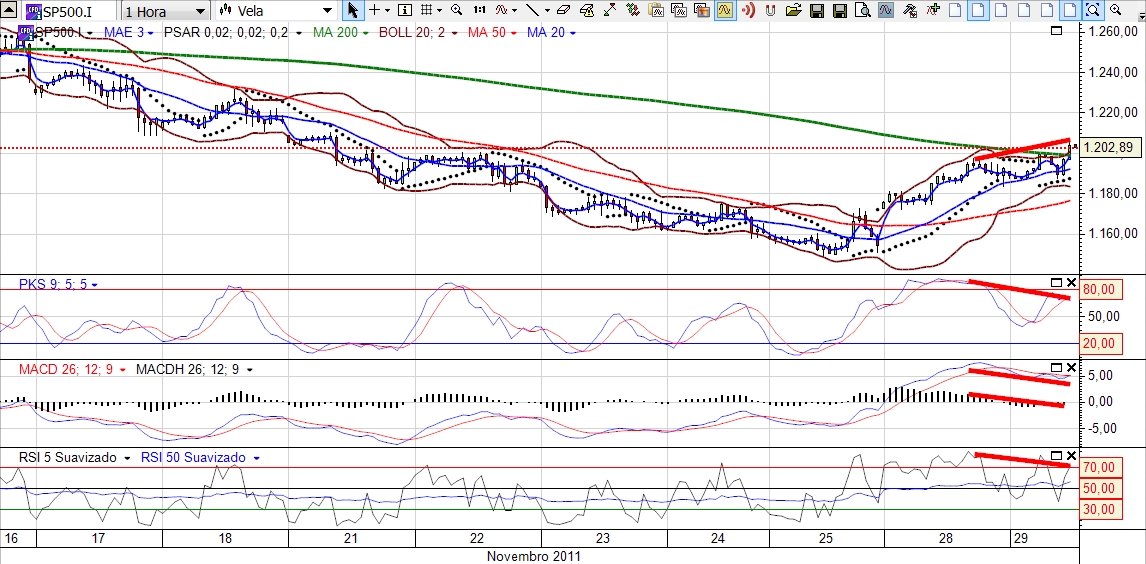Click the green and red arrows icon
This screenshot has height=564, width=1146.
[x=633, y=10]
